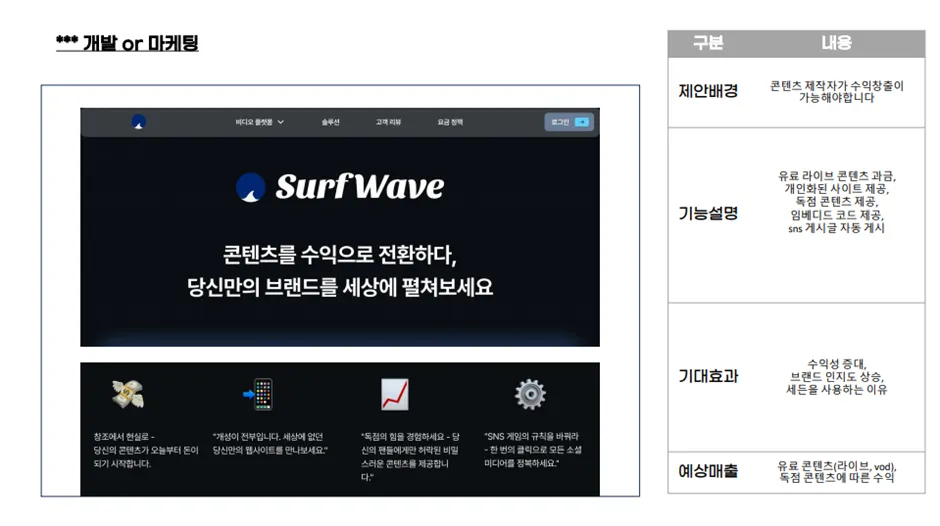Click the flying money icon
940x526 pixels.
[128, 395]
